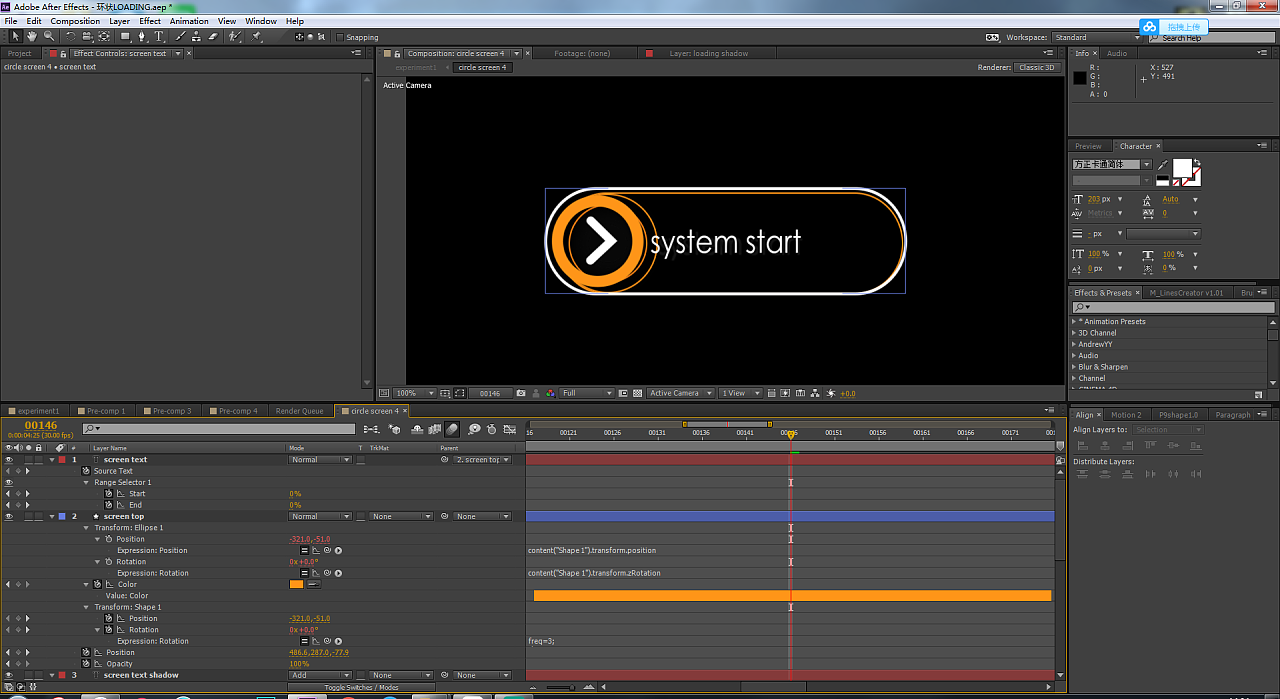Collapse the screen text layer triangle
The height and width of the screenshot is (699, 1280).
point(52,460)
